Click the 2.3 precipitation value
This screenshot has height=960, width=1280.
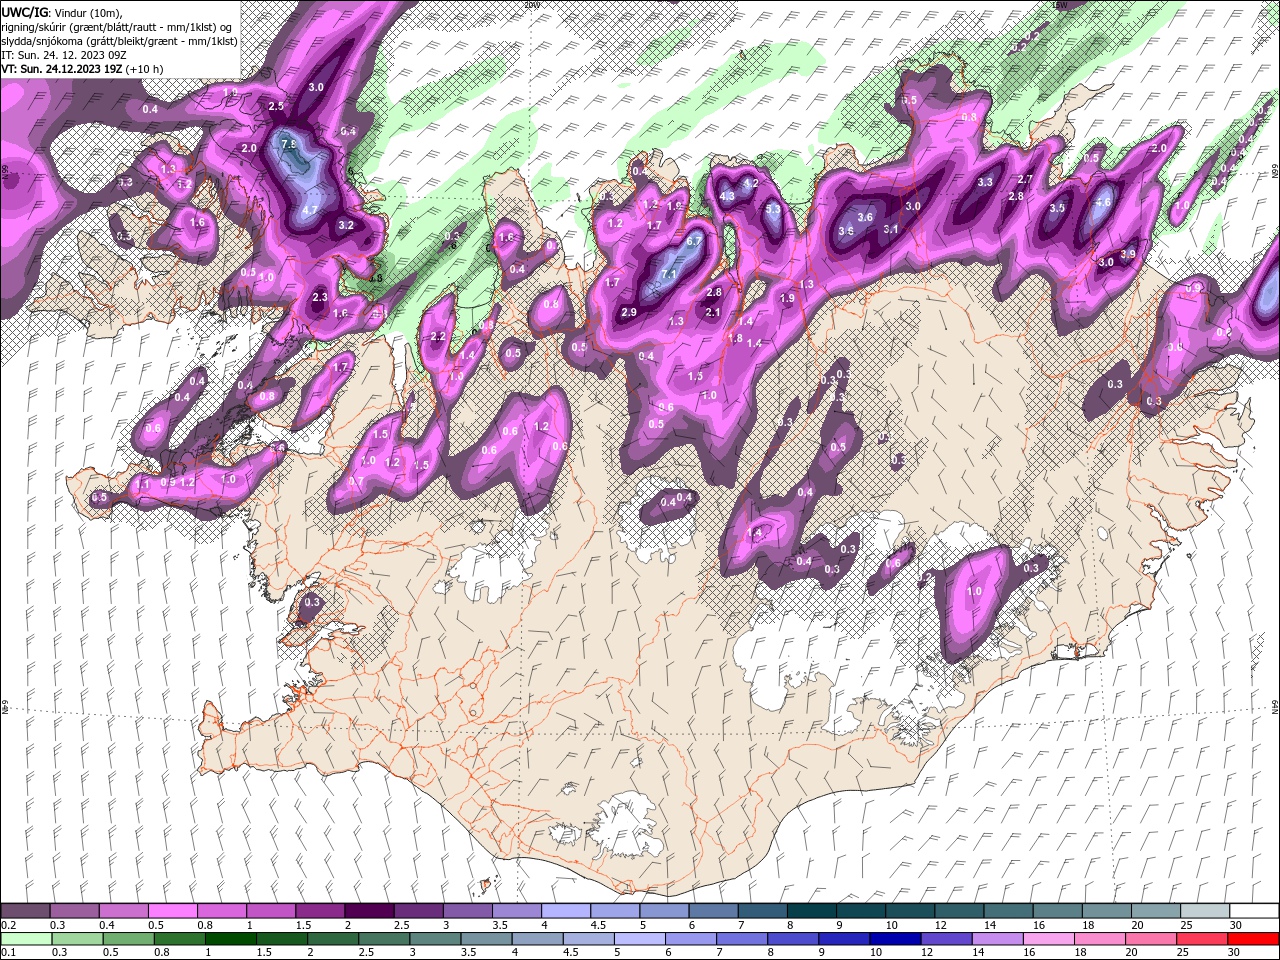[320, 297]
